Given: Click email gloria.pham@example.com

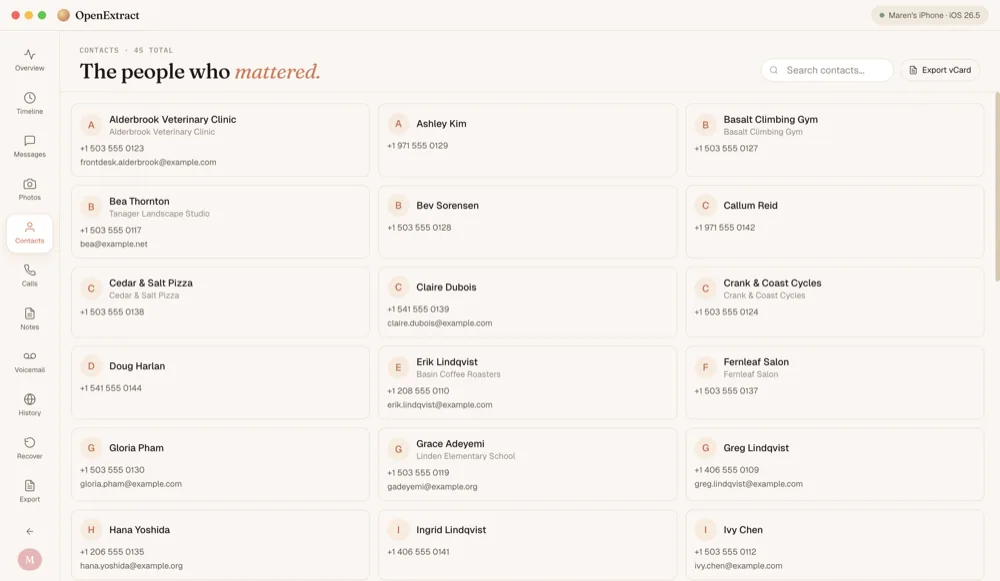Looking at the screenshot, I should tap(131, 484).
